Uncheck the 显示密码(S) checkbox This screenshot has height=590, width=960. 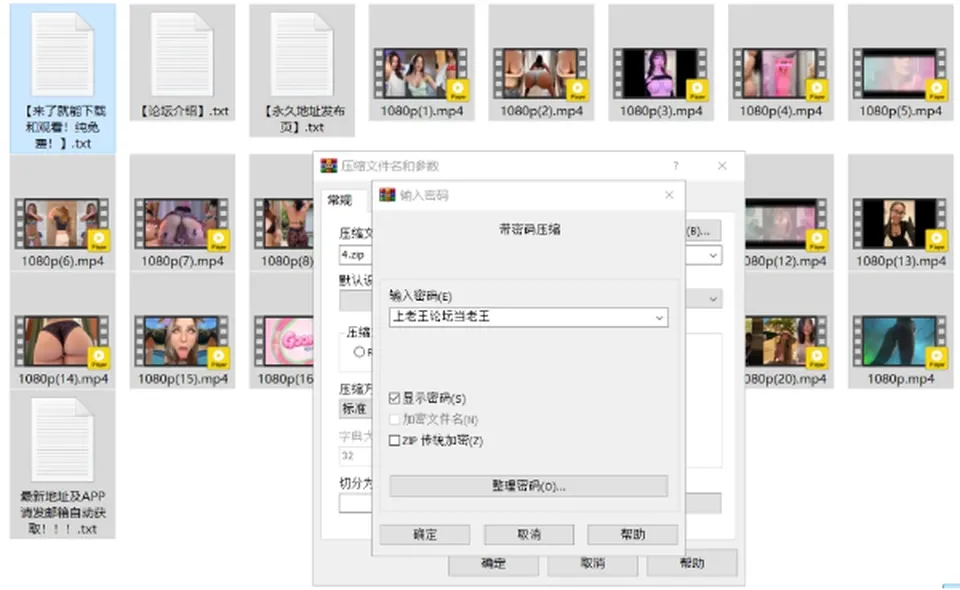click(394, 398)
